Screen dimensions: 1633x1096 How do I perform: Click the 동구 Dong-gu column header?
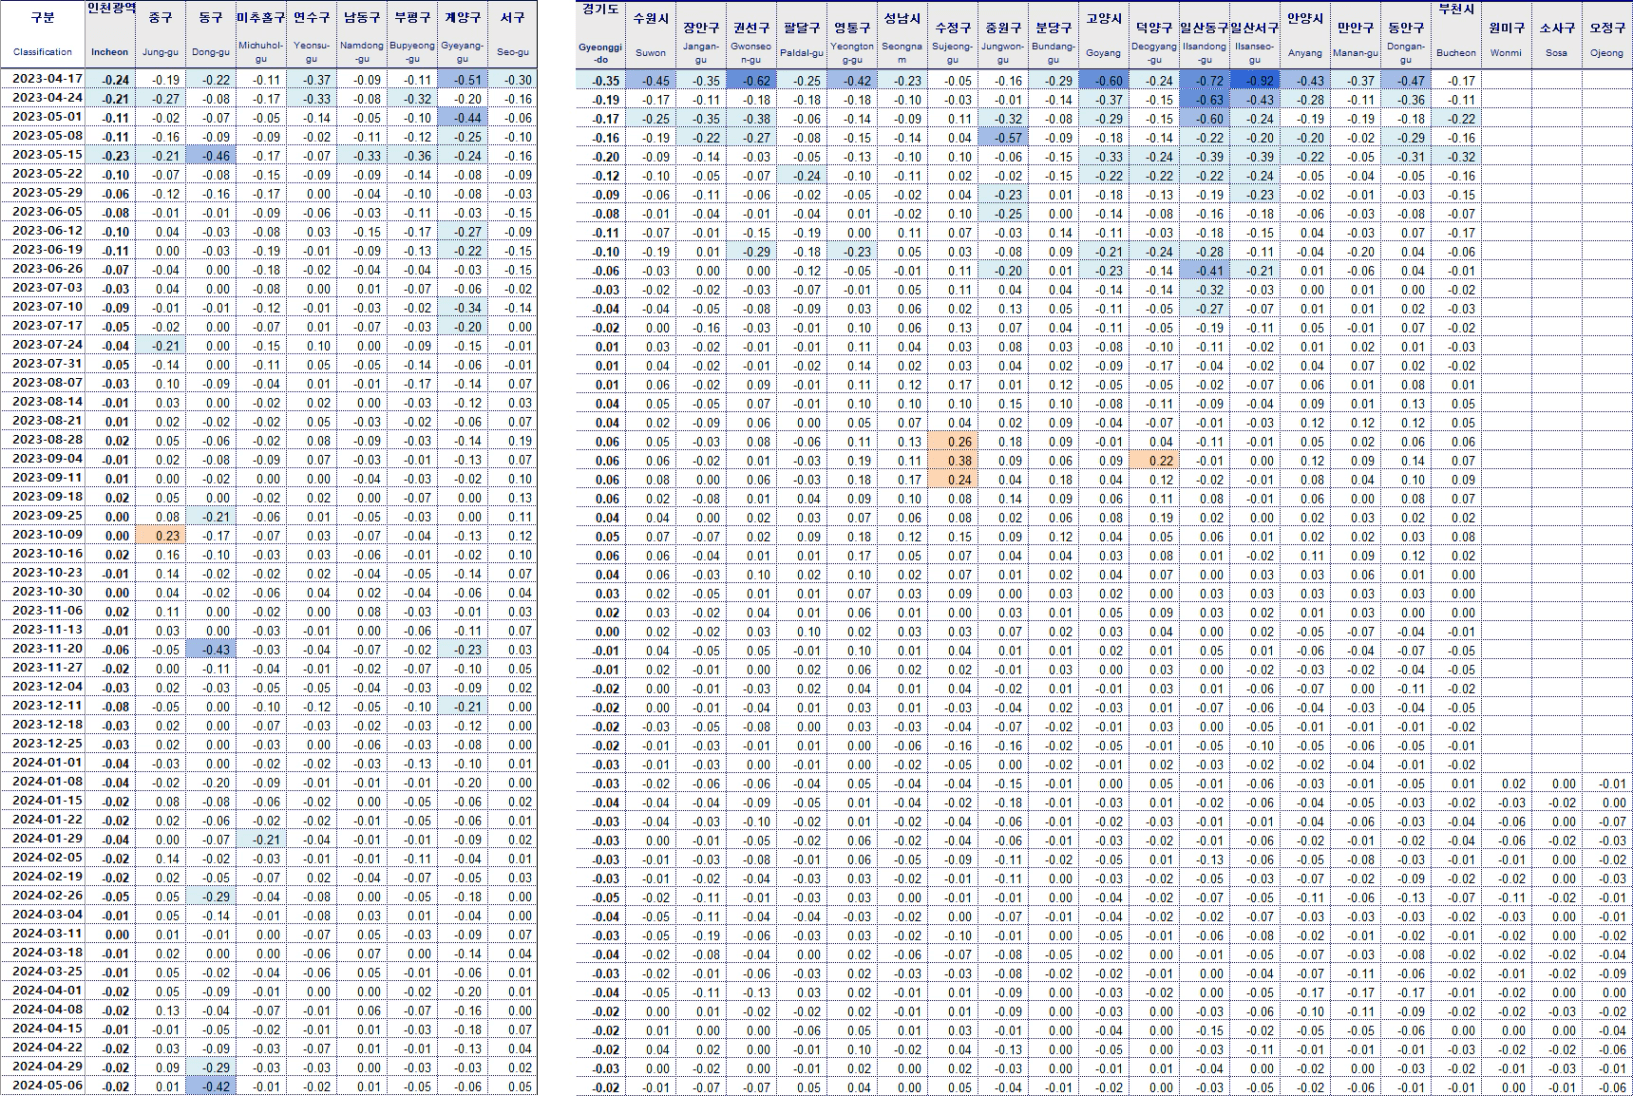pos(211,34)
